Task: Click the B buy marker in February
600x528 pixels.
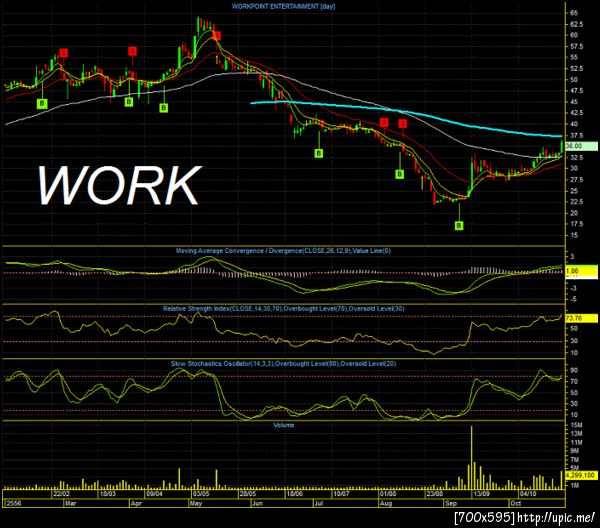Action: tap(42, 103)
